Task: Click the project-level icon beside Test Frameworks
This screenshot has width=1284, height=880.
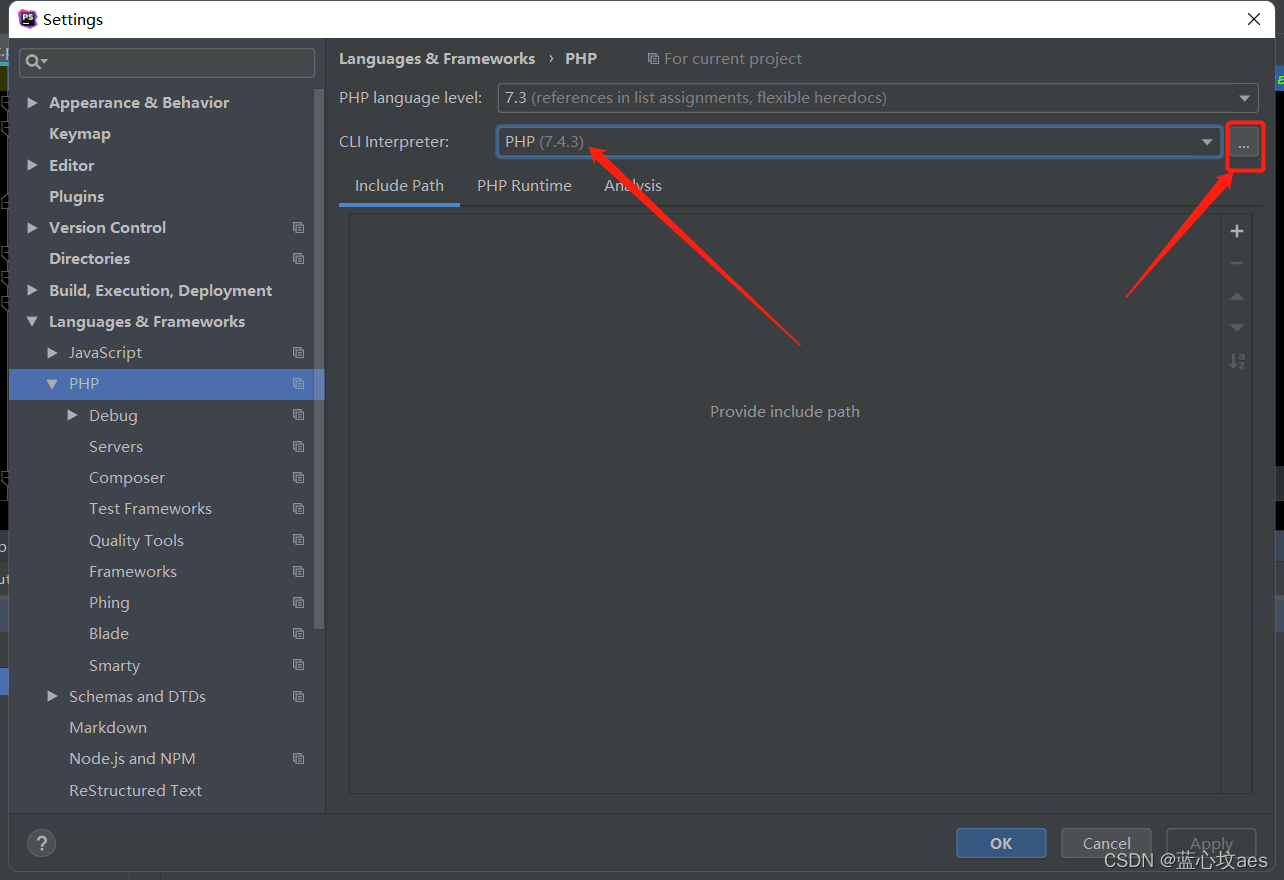Action: click(x=298, y=509)
